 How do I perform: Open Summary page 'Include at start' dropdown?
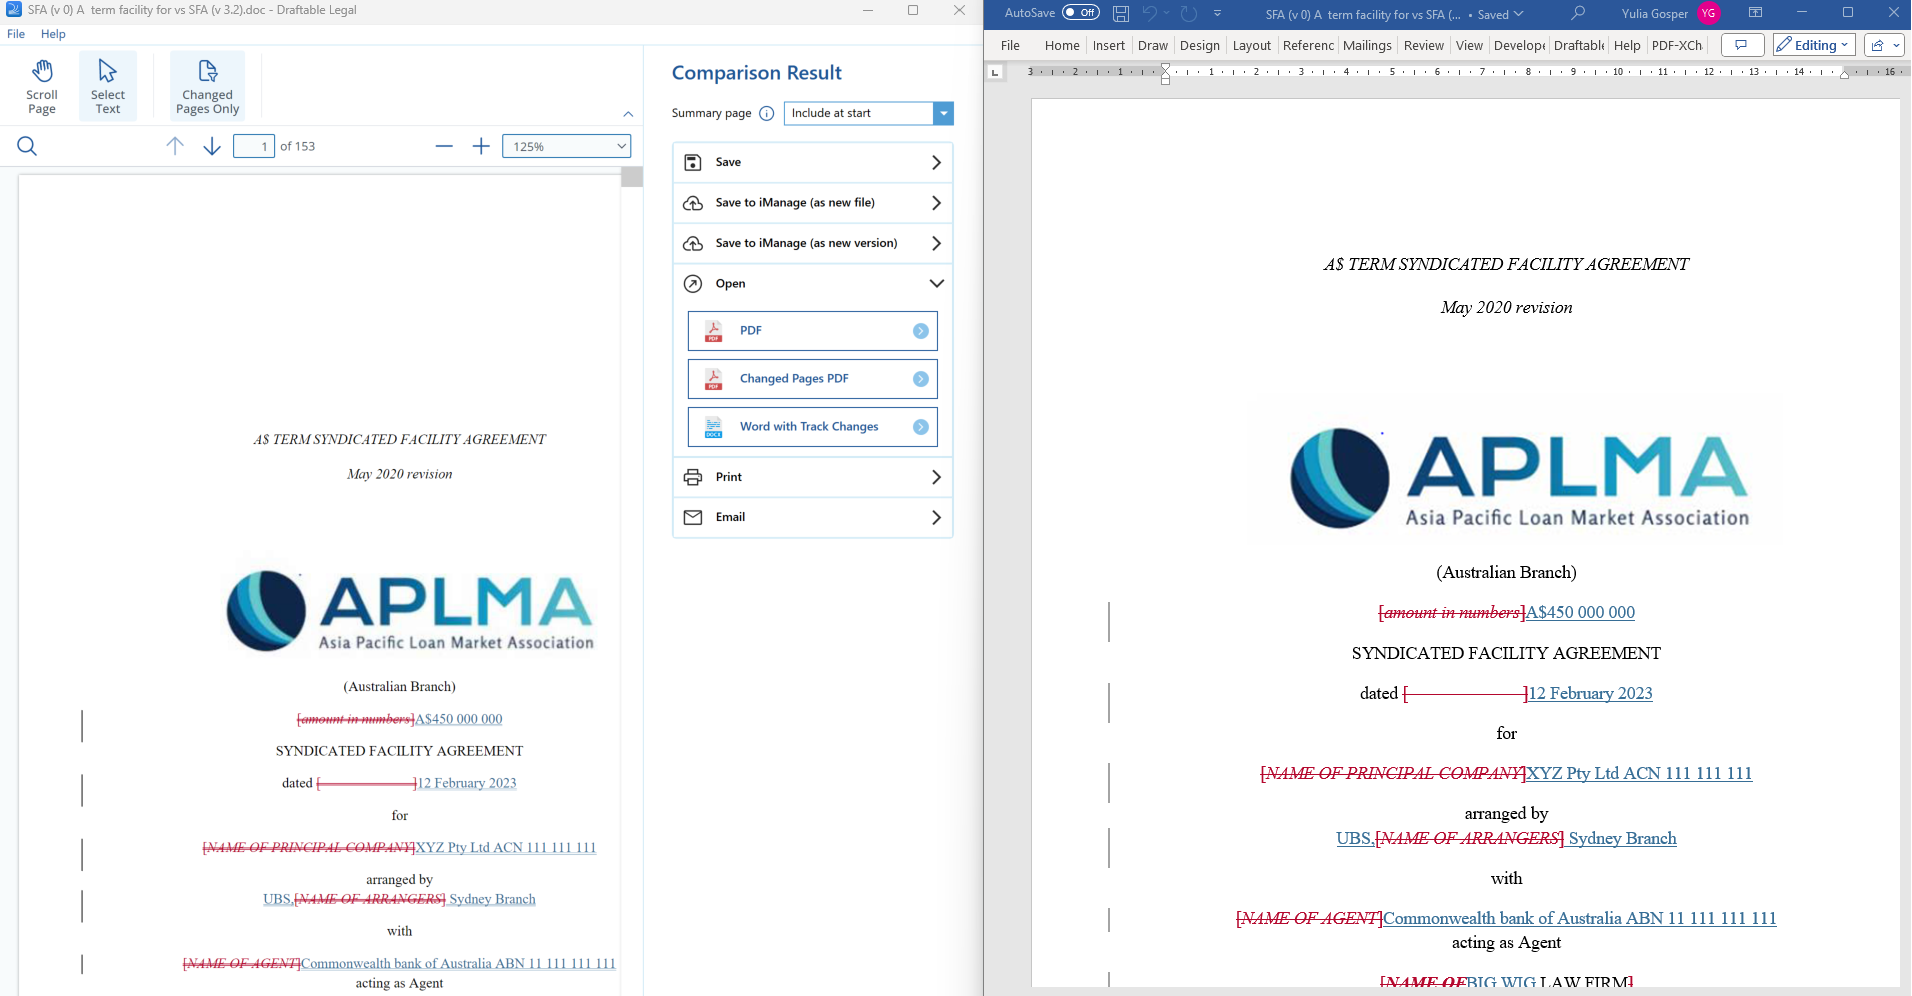click(868, 113)
